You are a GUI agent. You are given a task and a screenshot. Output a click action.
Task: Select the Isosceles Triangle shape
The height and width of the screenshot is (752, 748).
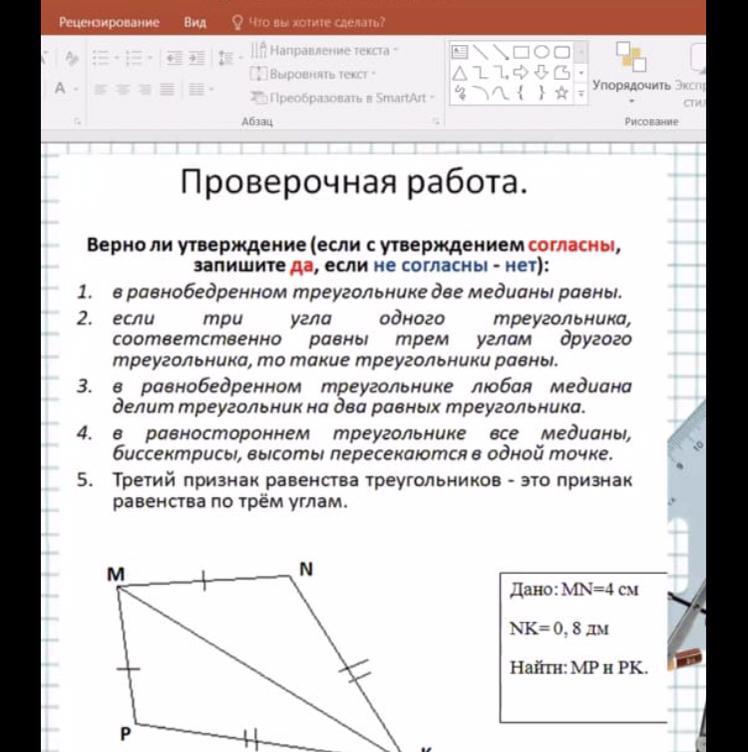point(460,73)
